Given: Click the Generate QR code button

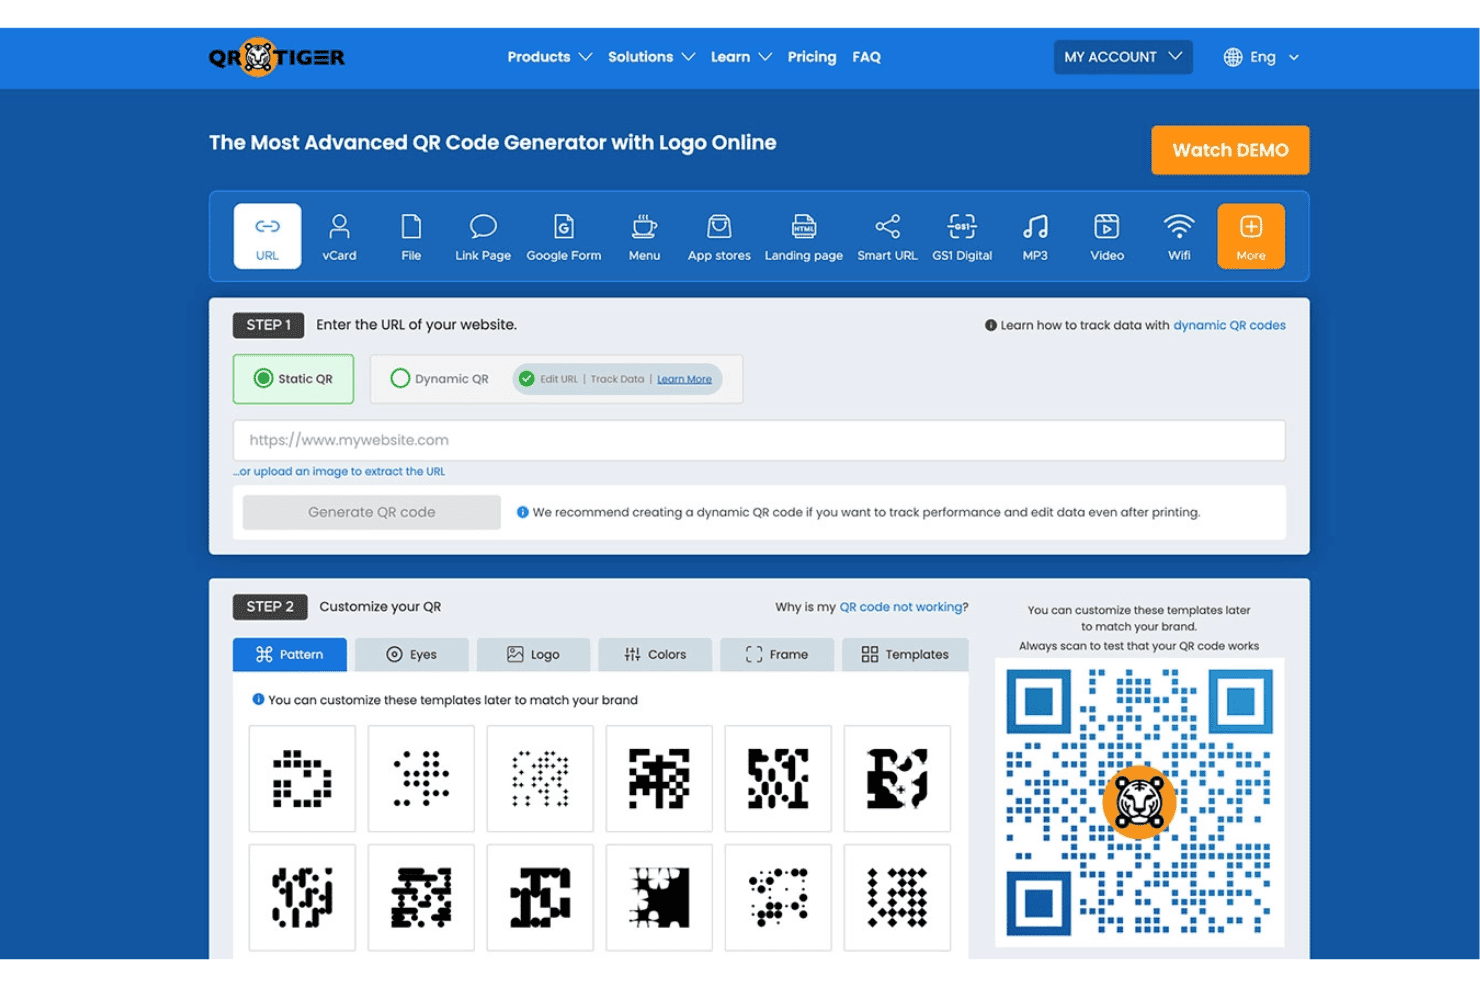Looking at the screenshot, I should coord(371,512).
